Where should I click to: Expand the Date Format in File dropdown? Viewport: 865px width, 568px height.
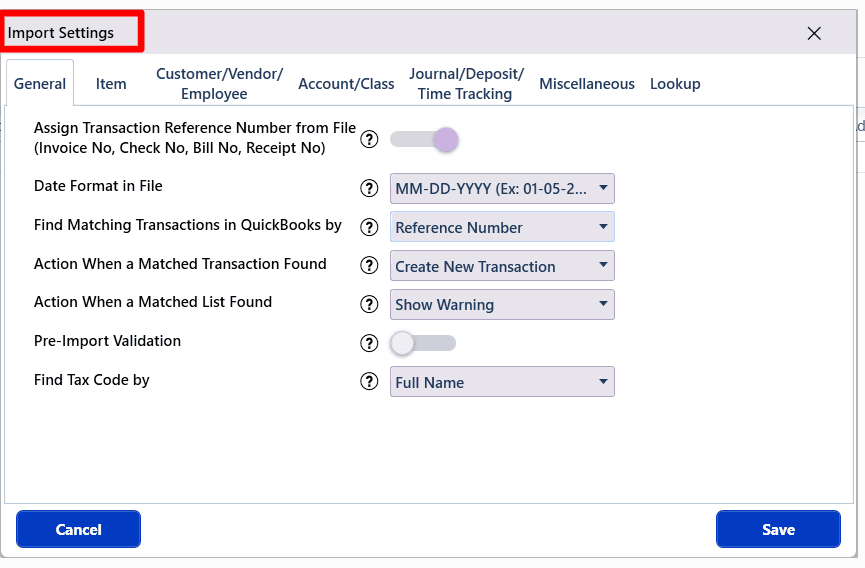click(502, 188)
